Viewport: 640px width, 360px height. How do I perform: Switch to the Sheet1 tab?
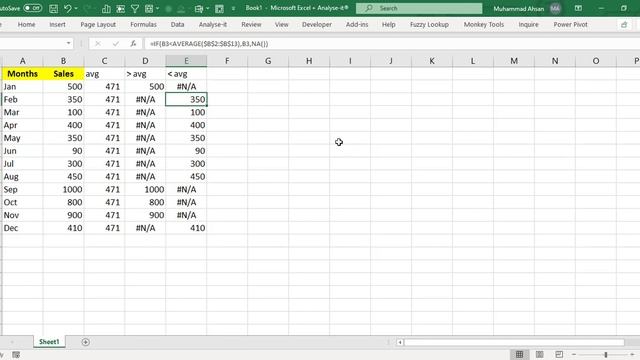49,342
